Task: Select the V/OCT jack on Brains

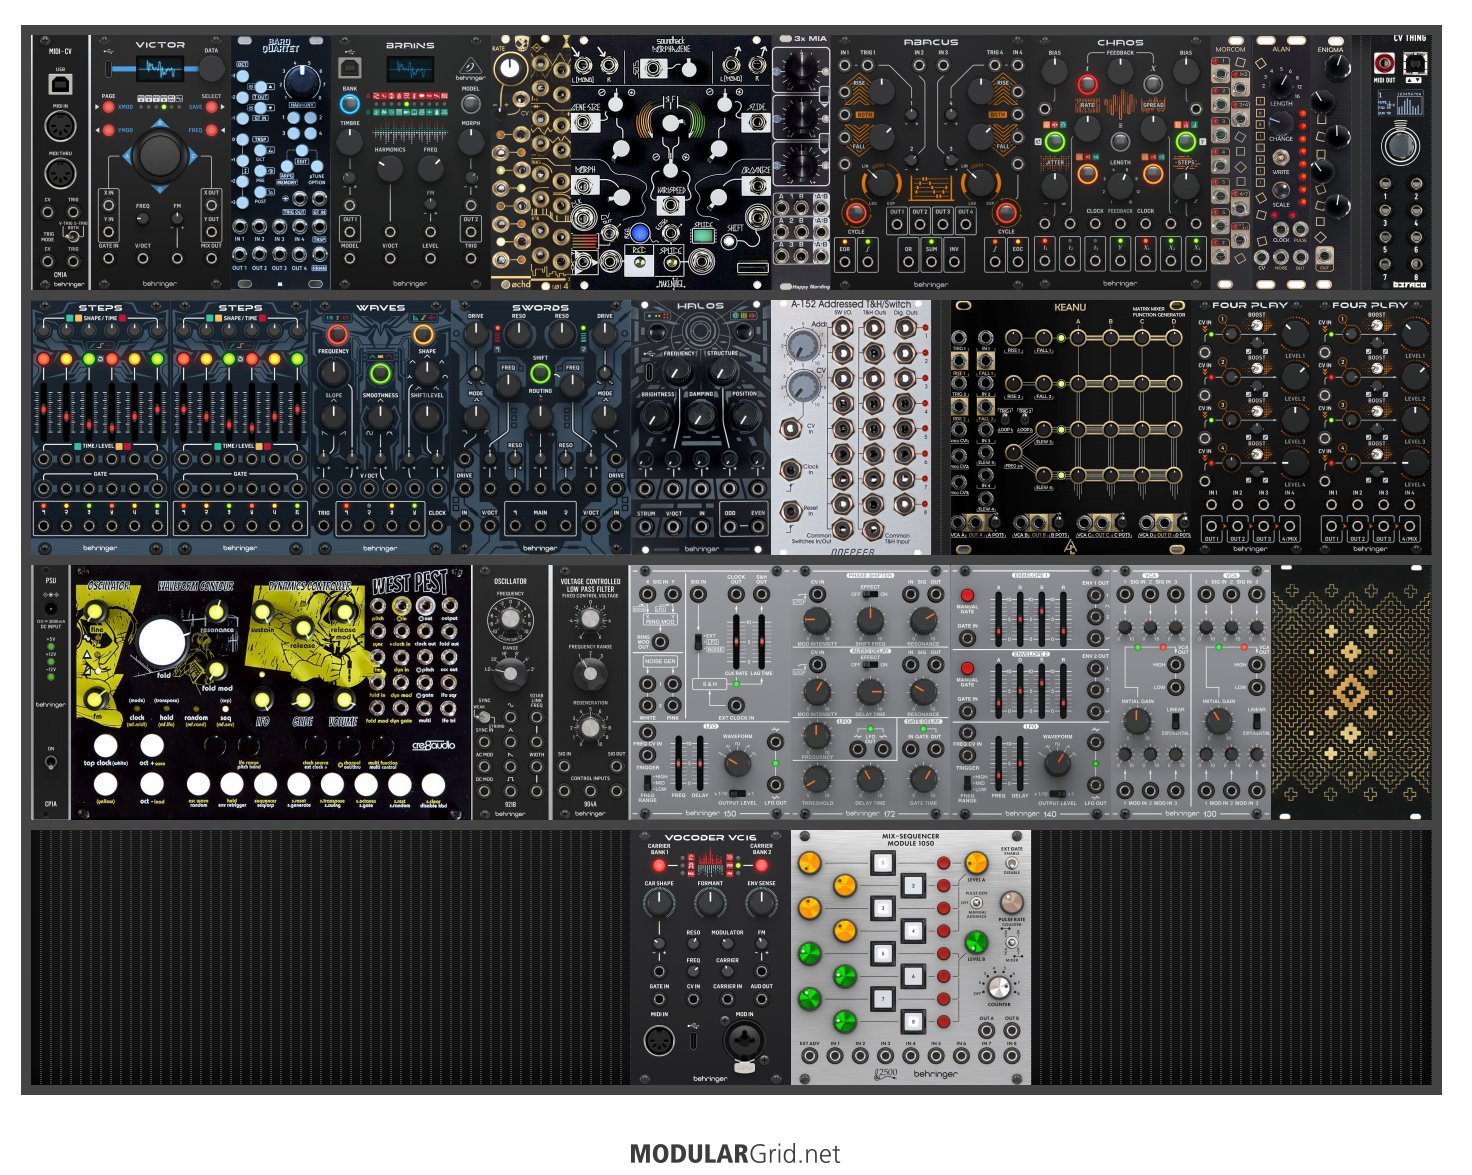Action: tap(390, 259)
